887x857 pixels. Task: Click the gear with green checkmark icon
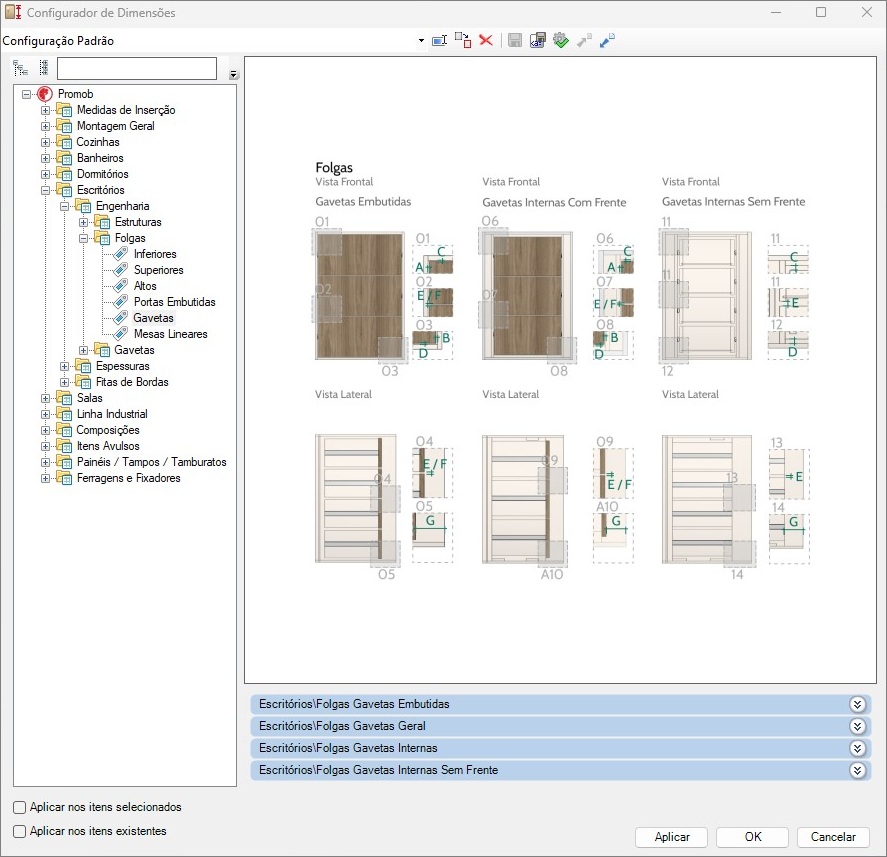pos(561,40)
